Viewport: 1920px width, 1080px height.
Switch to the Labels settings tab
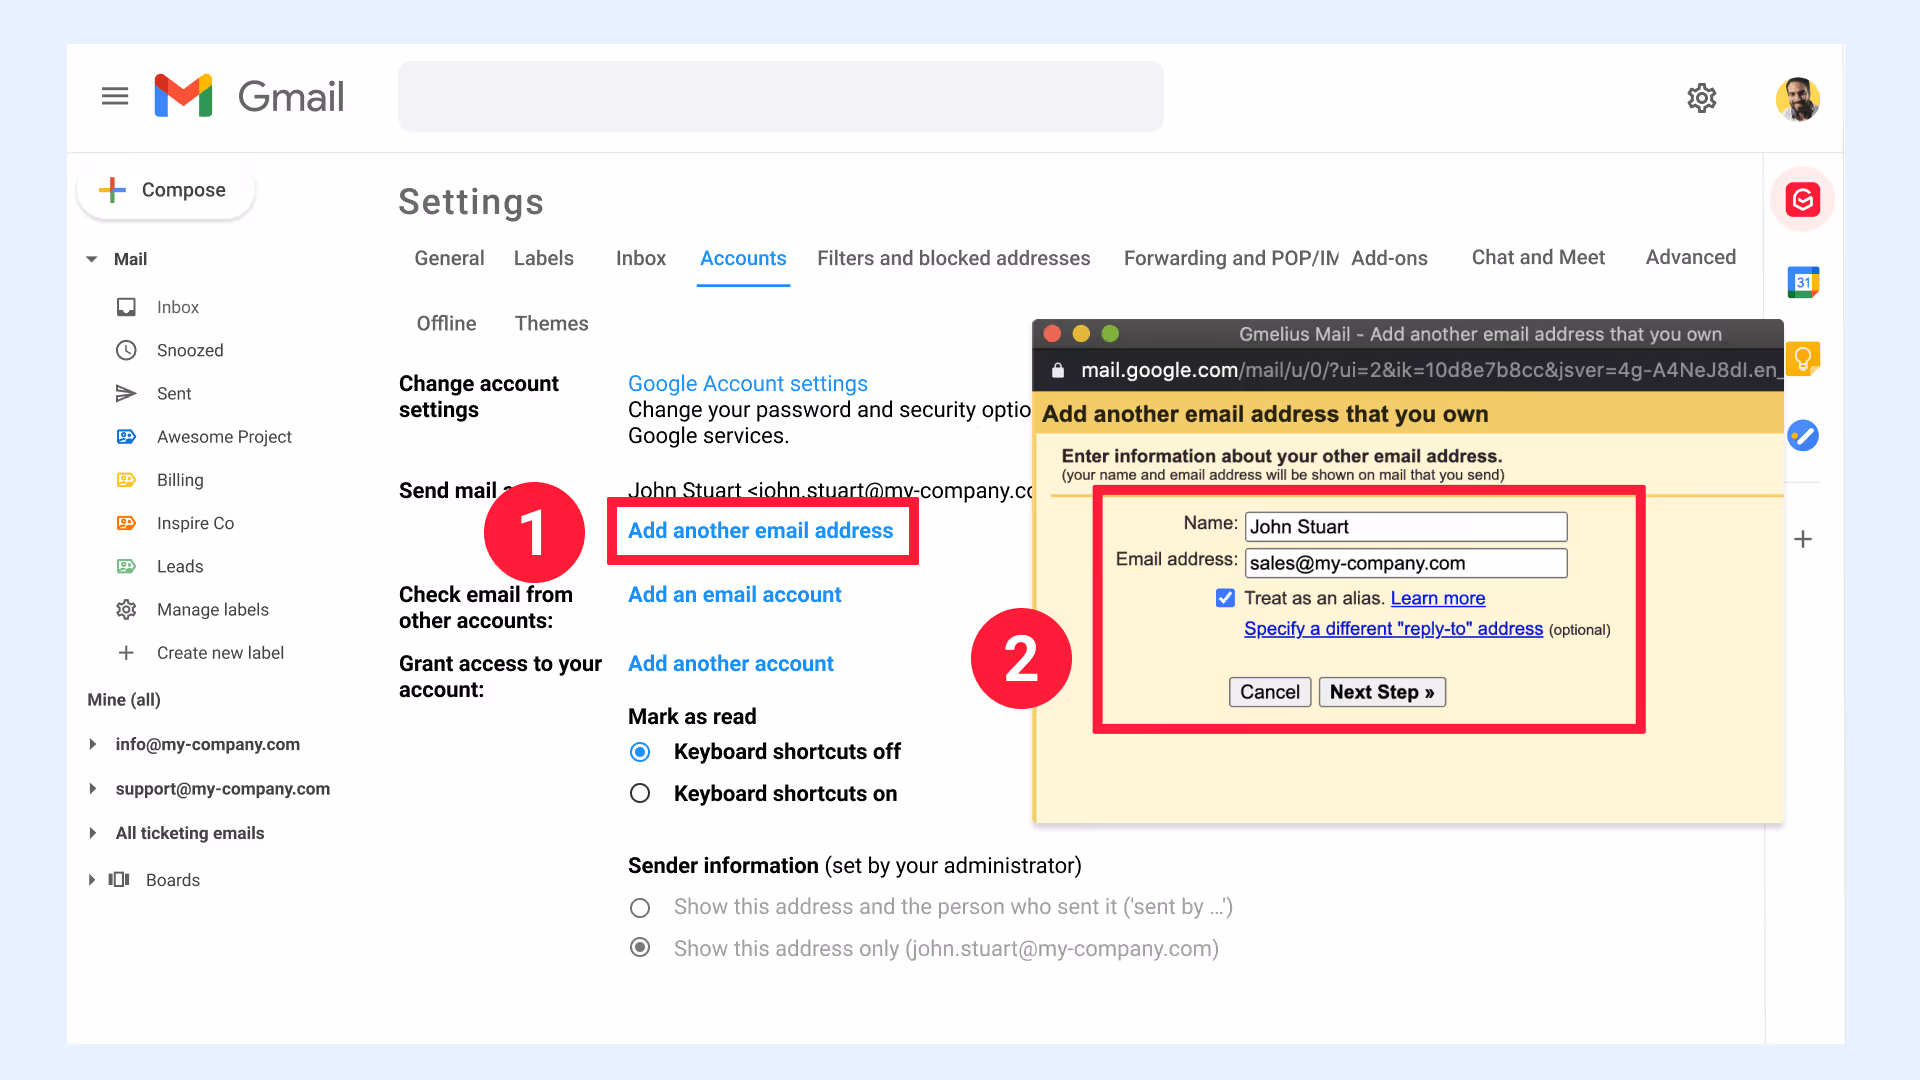pyautogui.click(x=543, y=258)
